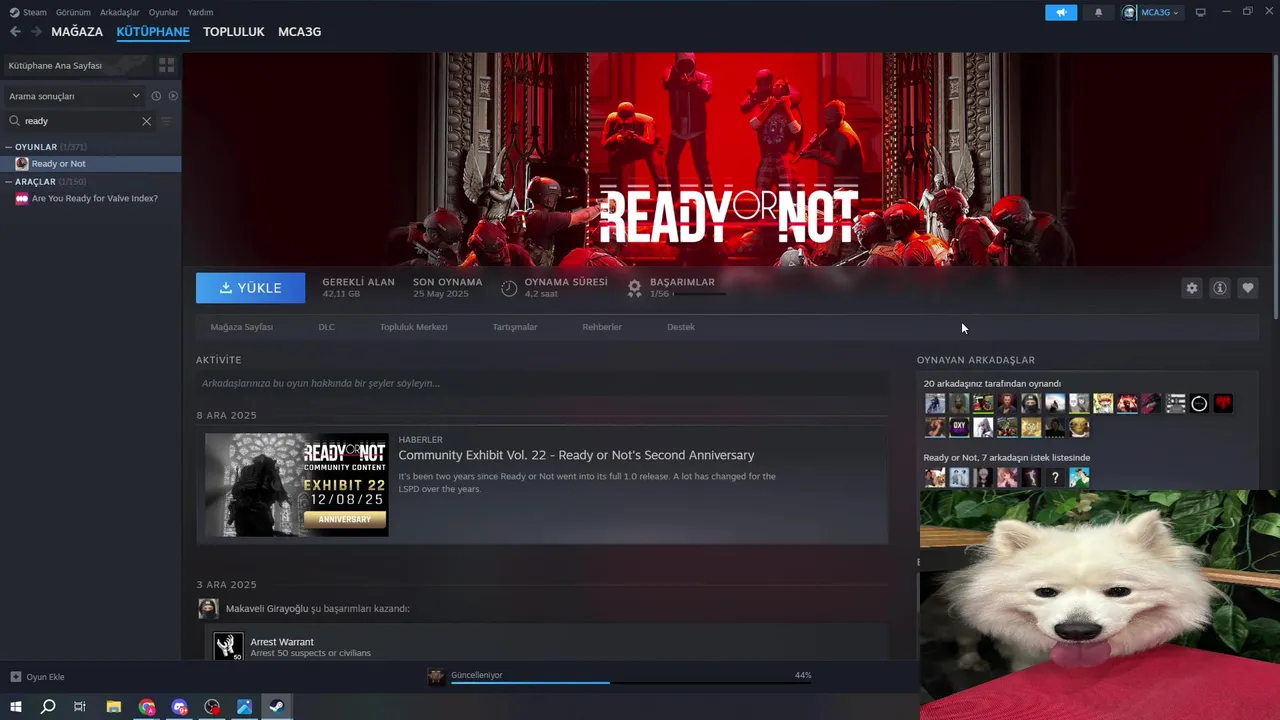Sort by recent activity clock icon
The image size is (1280, 720).
click(x=156, y=96)
